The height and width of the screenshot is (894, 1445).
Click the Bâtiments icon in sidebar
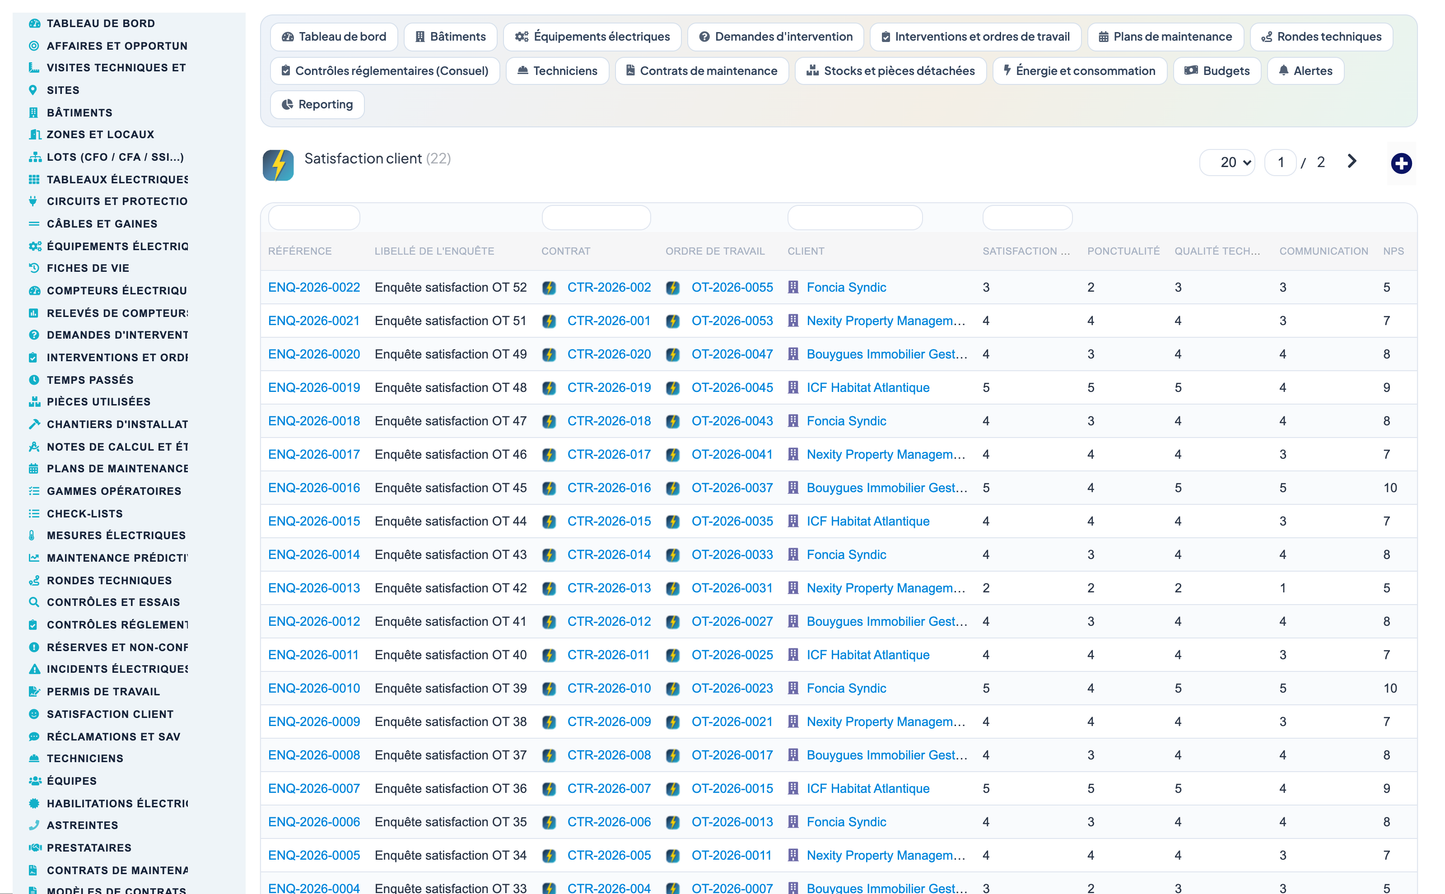point(34,112)
